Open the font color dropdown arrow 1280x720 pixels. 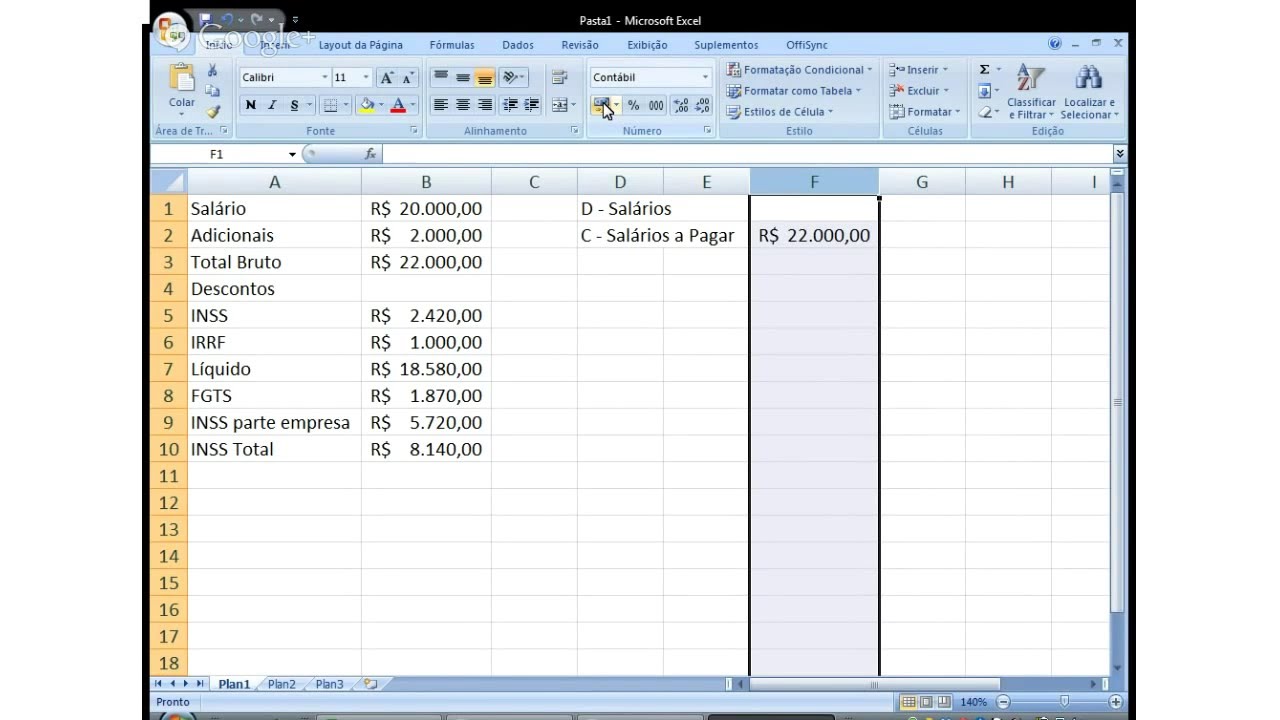pos(413,105)
